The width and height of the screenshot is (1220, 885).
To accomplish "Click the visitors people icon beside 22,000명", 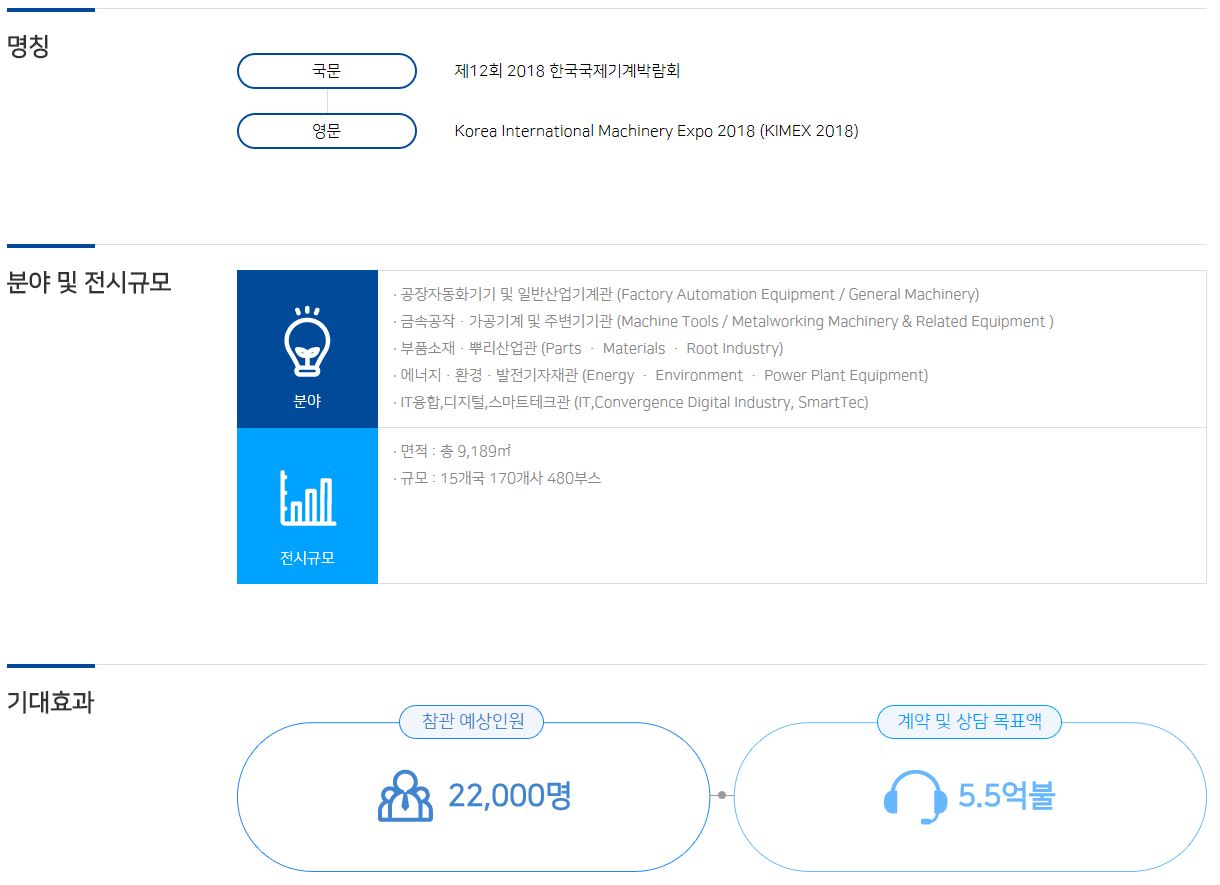I will tap(406, 796).
